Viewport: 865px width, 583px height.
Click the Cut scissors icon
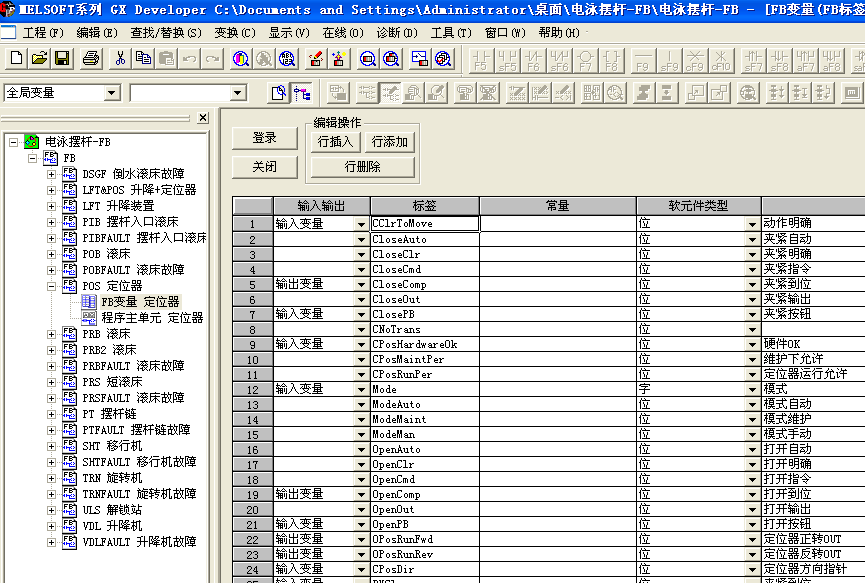point(120,59)
